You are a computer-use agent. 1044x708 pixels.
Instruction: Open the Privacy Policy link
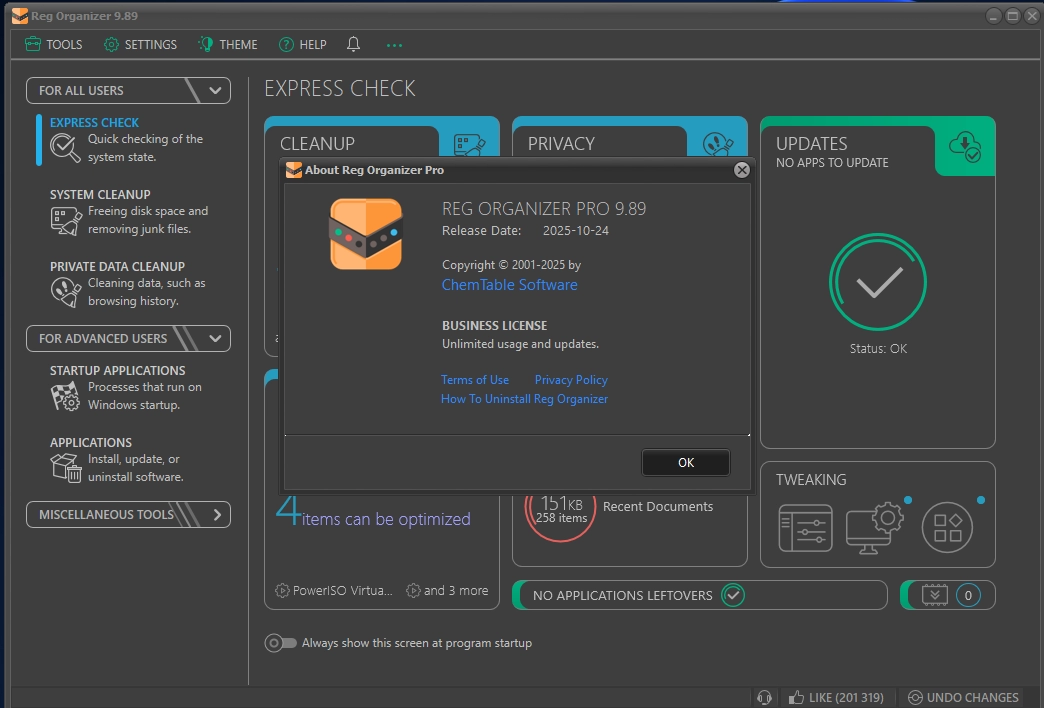point(570,380)
